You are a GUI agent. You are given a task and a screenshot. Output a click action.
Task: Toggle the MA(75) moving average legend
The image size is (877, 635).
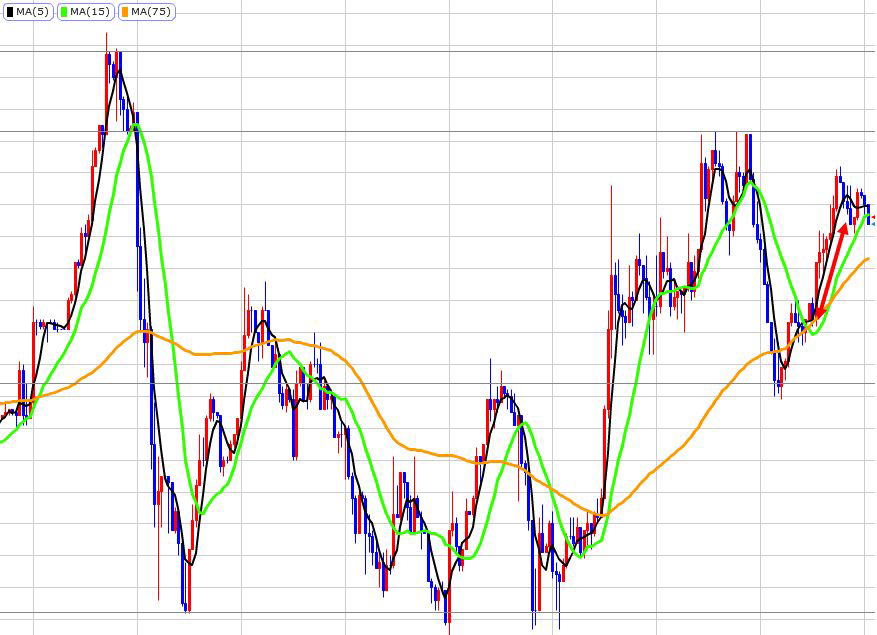coord(146,12)
